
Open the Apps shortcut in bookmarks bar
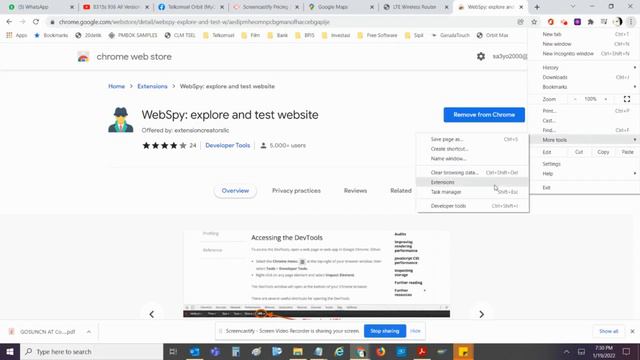click(16, 35)
